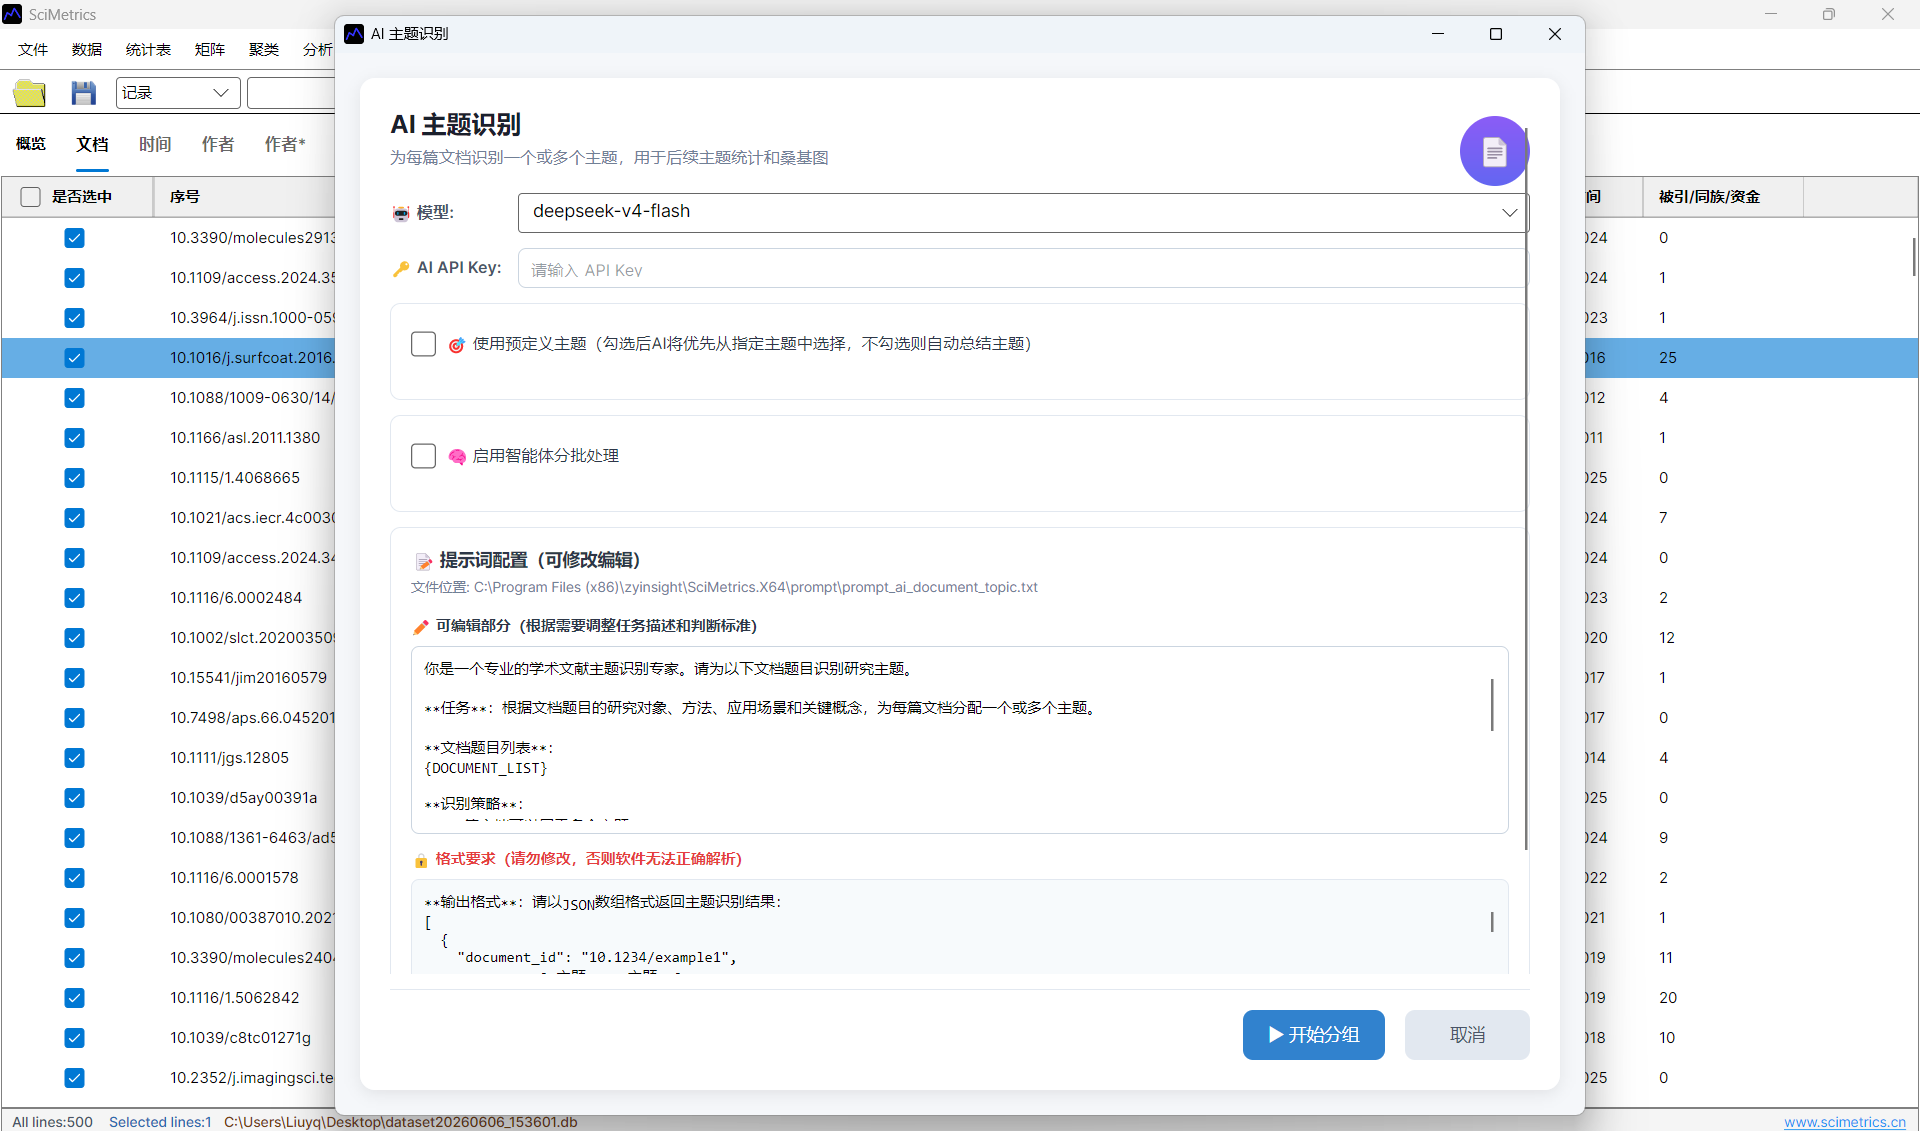The width and height of the screenshot is (1920, 1131).
Task: Click the open folder icon in the SciMetrics toolbar
Action: 30,93
